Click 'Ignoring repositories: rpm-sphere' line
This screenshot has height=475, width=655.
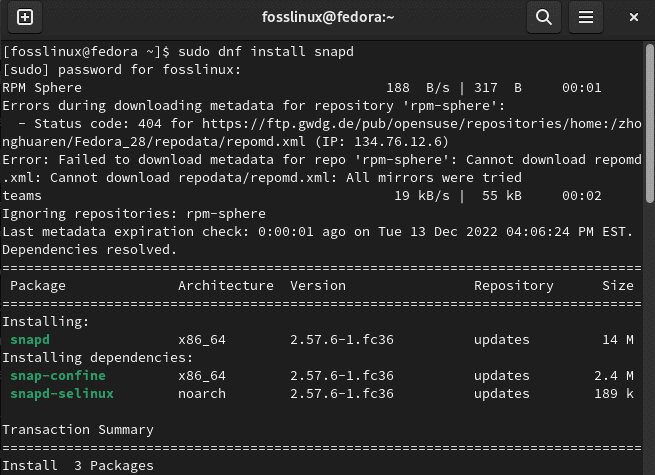click(134, 214)
